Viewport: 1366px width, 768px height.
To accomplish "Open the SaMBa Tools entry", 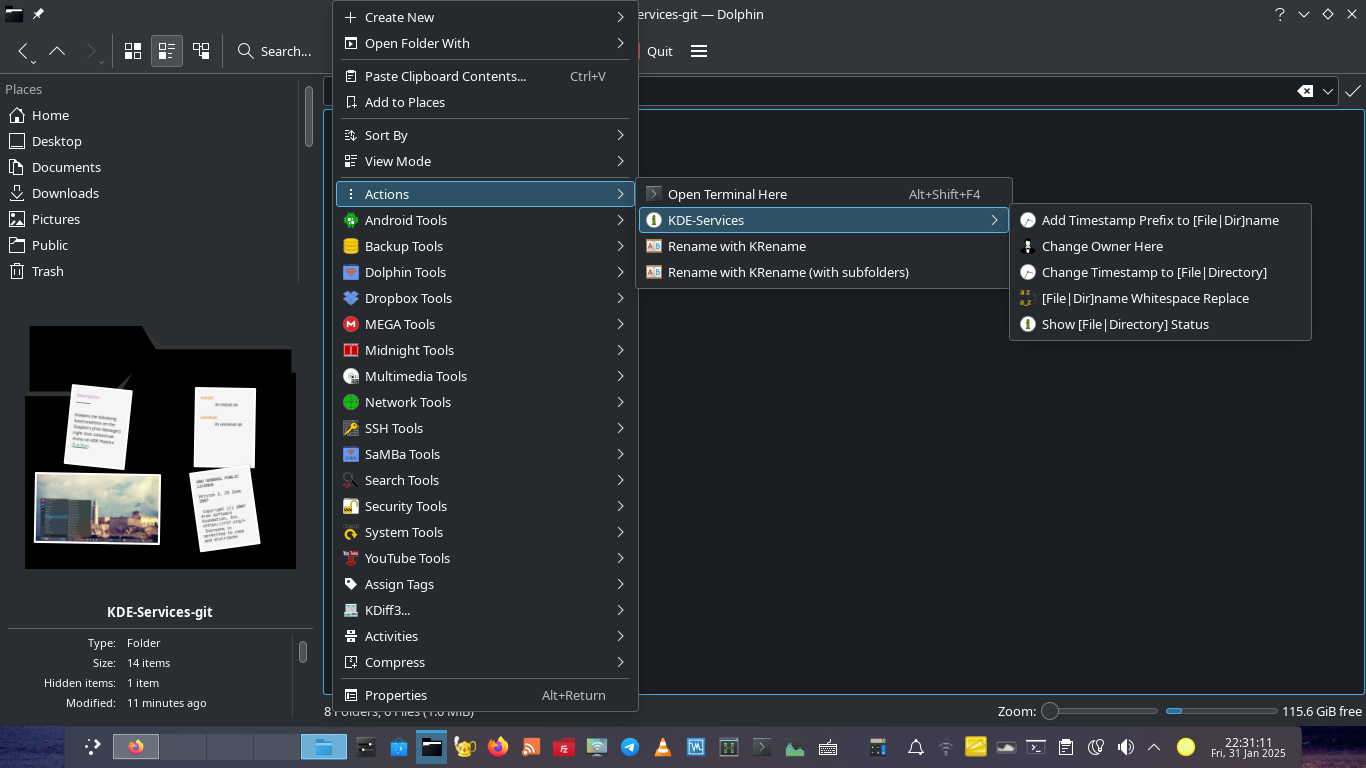I will tap(485, 454).
